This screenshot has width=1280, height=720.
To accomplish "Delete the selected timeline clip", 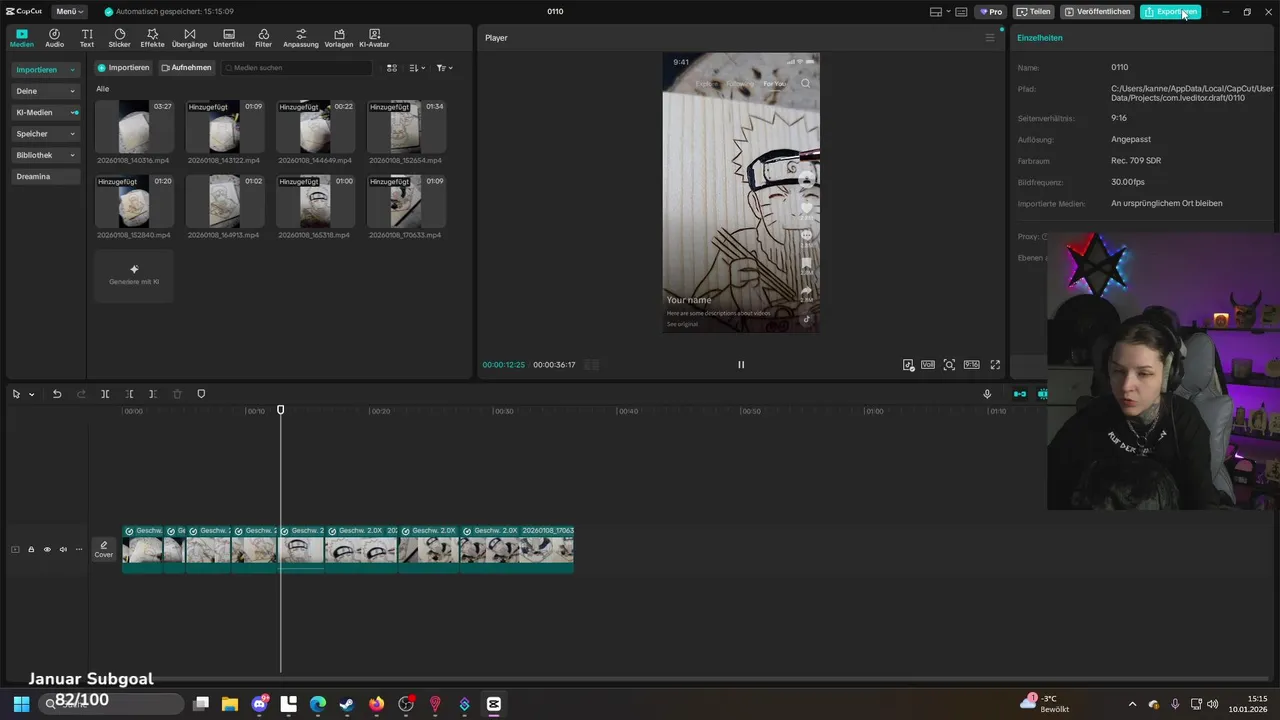I will click(x=177, y=394).
